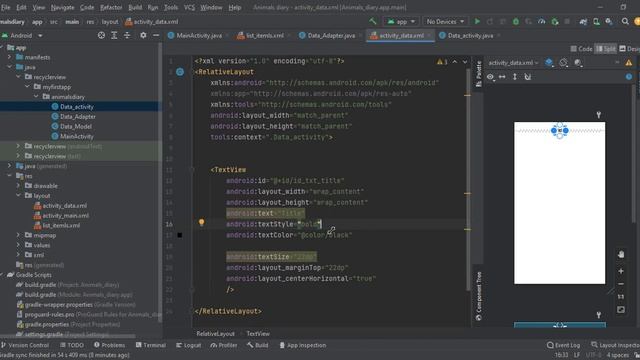
Task: Click the Make Project hammer icon
Action: [373, 21]
